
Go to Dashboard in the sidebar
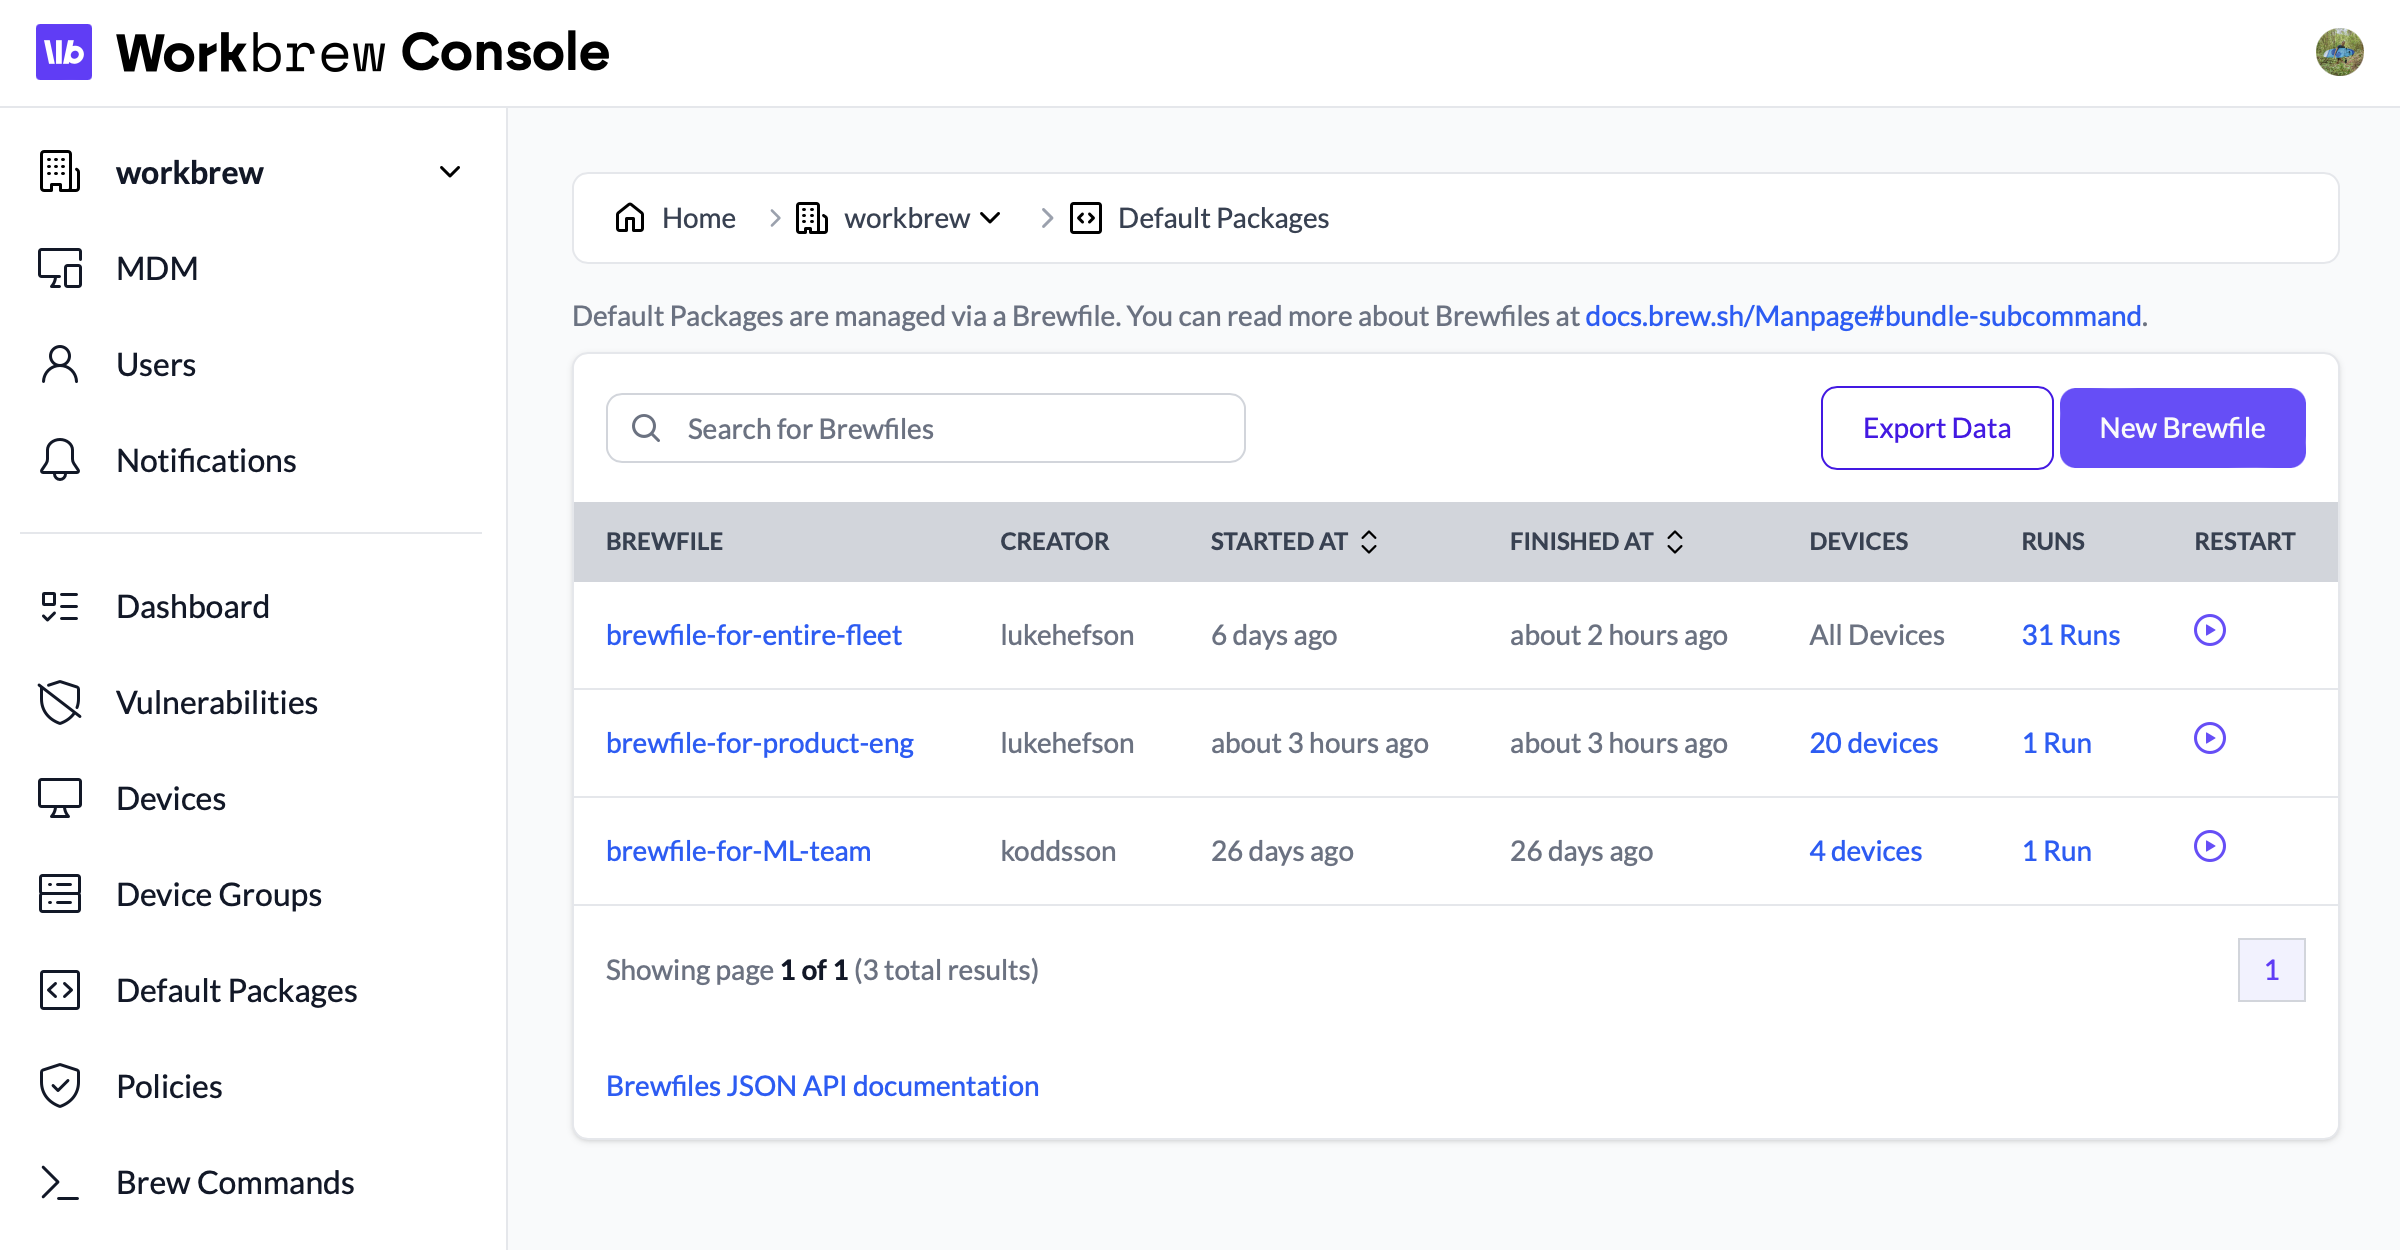click(x=192, y=606)
